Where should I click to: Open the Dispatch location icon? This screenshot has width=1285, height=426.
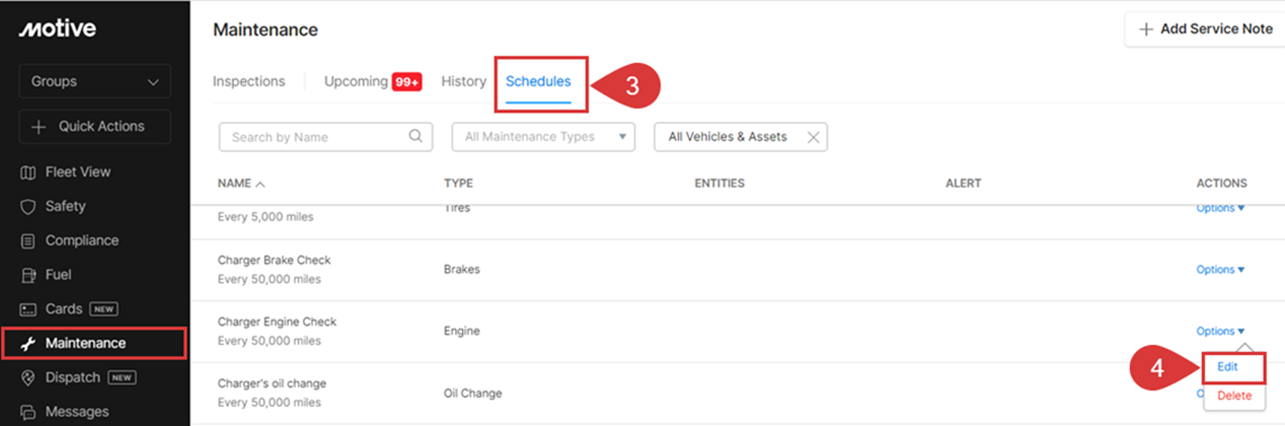pos(28,377)
